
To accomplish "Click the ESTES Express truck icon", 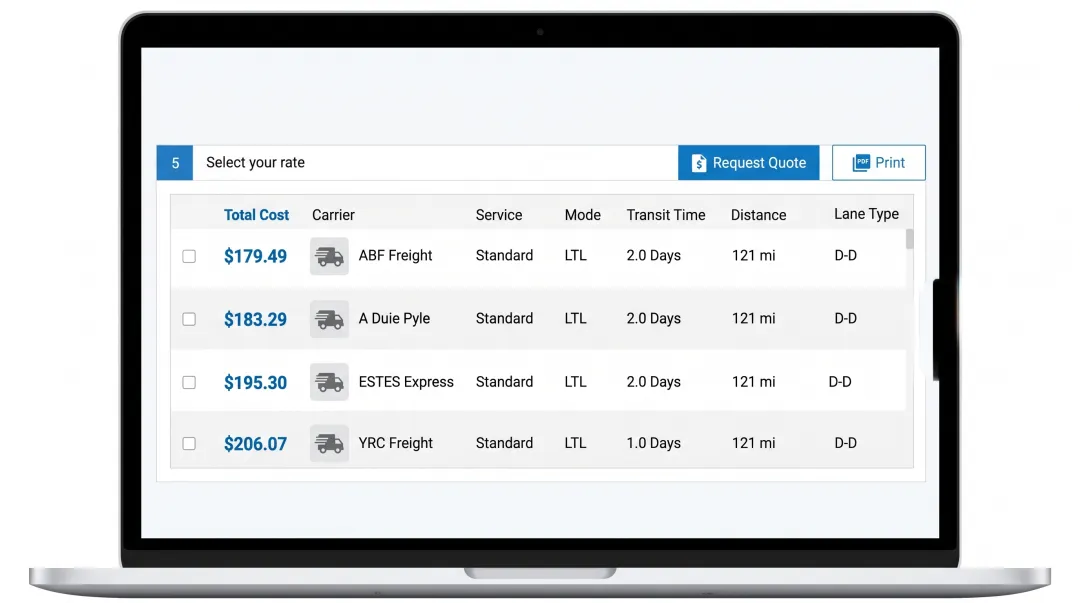I will point(329,382).
